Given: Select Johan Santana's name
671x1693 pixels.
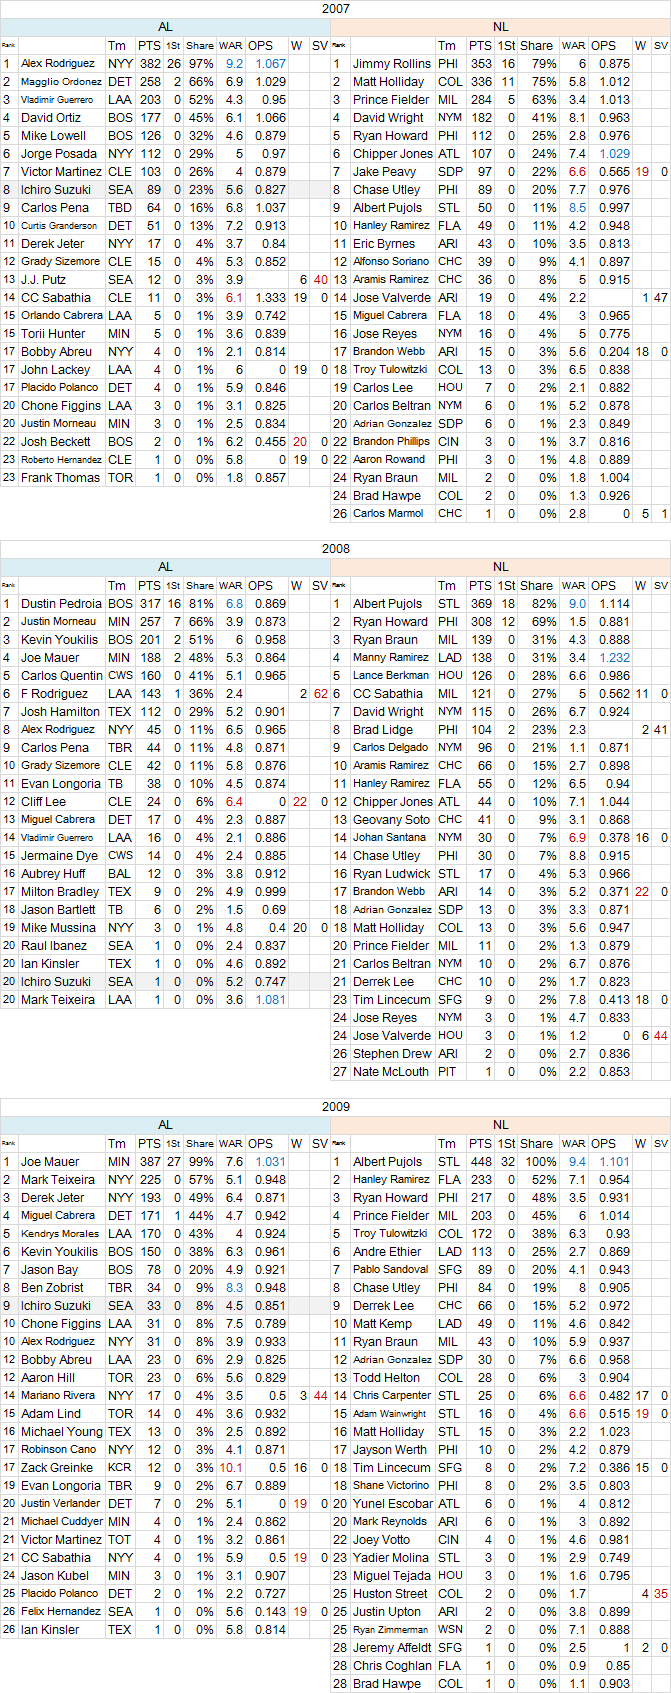Looking at the screenshot, I should [389, 838].
